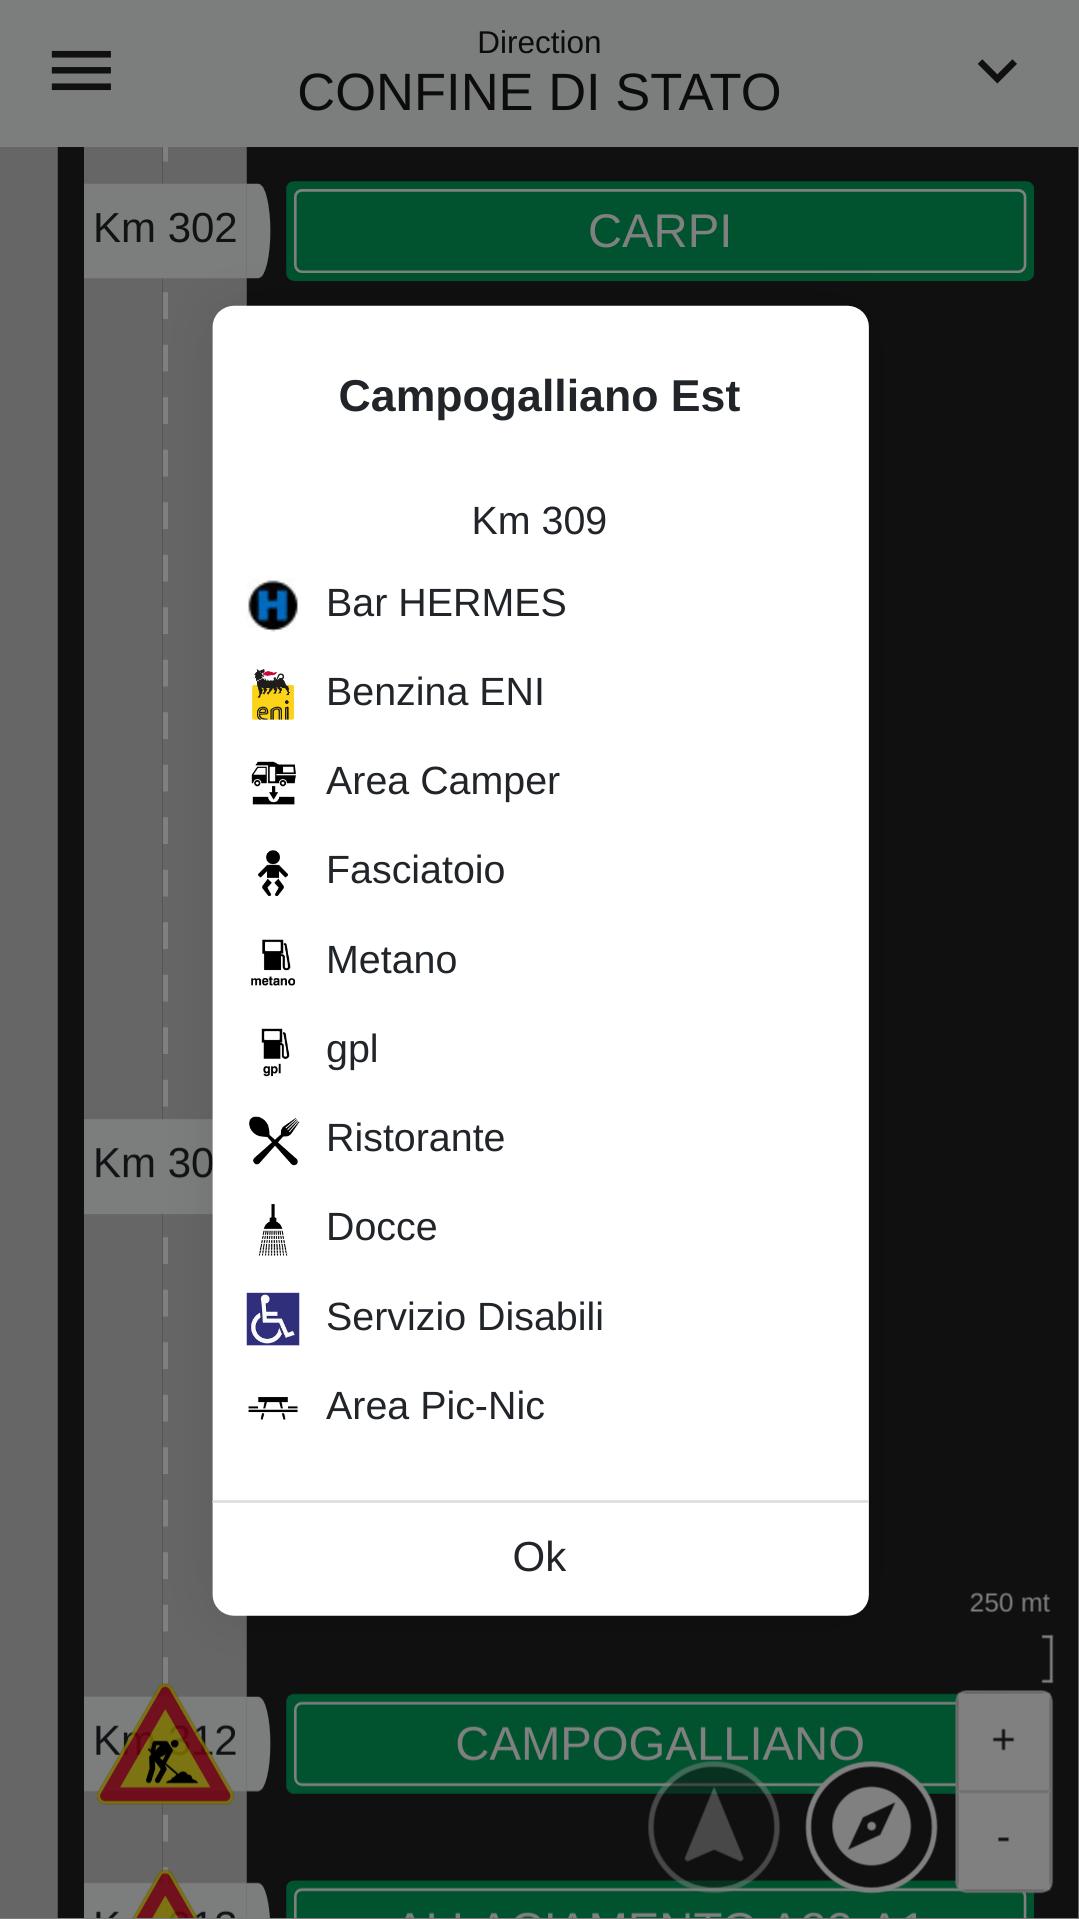Expand the direction dropdown chevron
Screen dimensions: 1079x1919
point(996,71)
